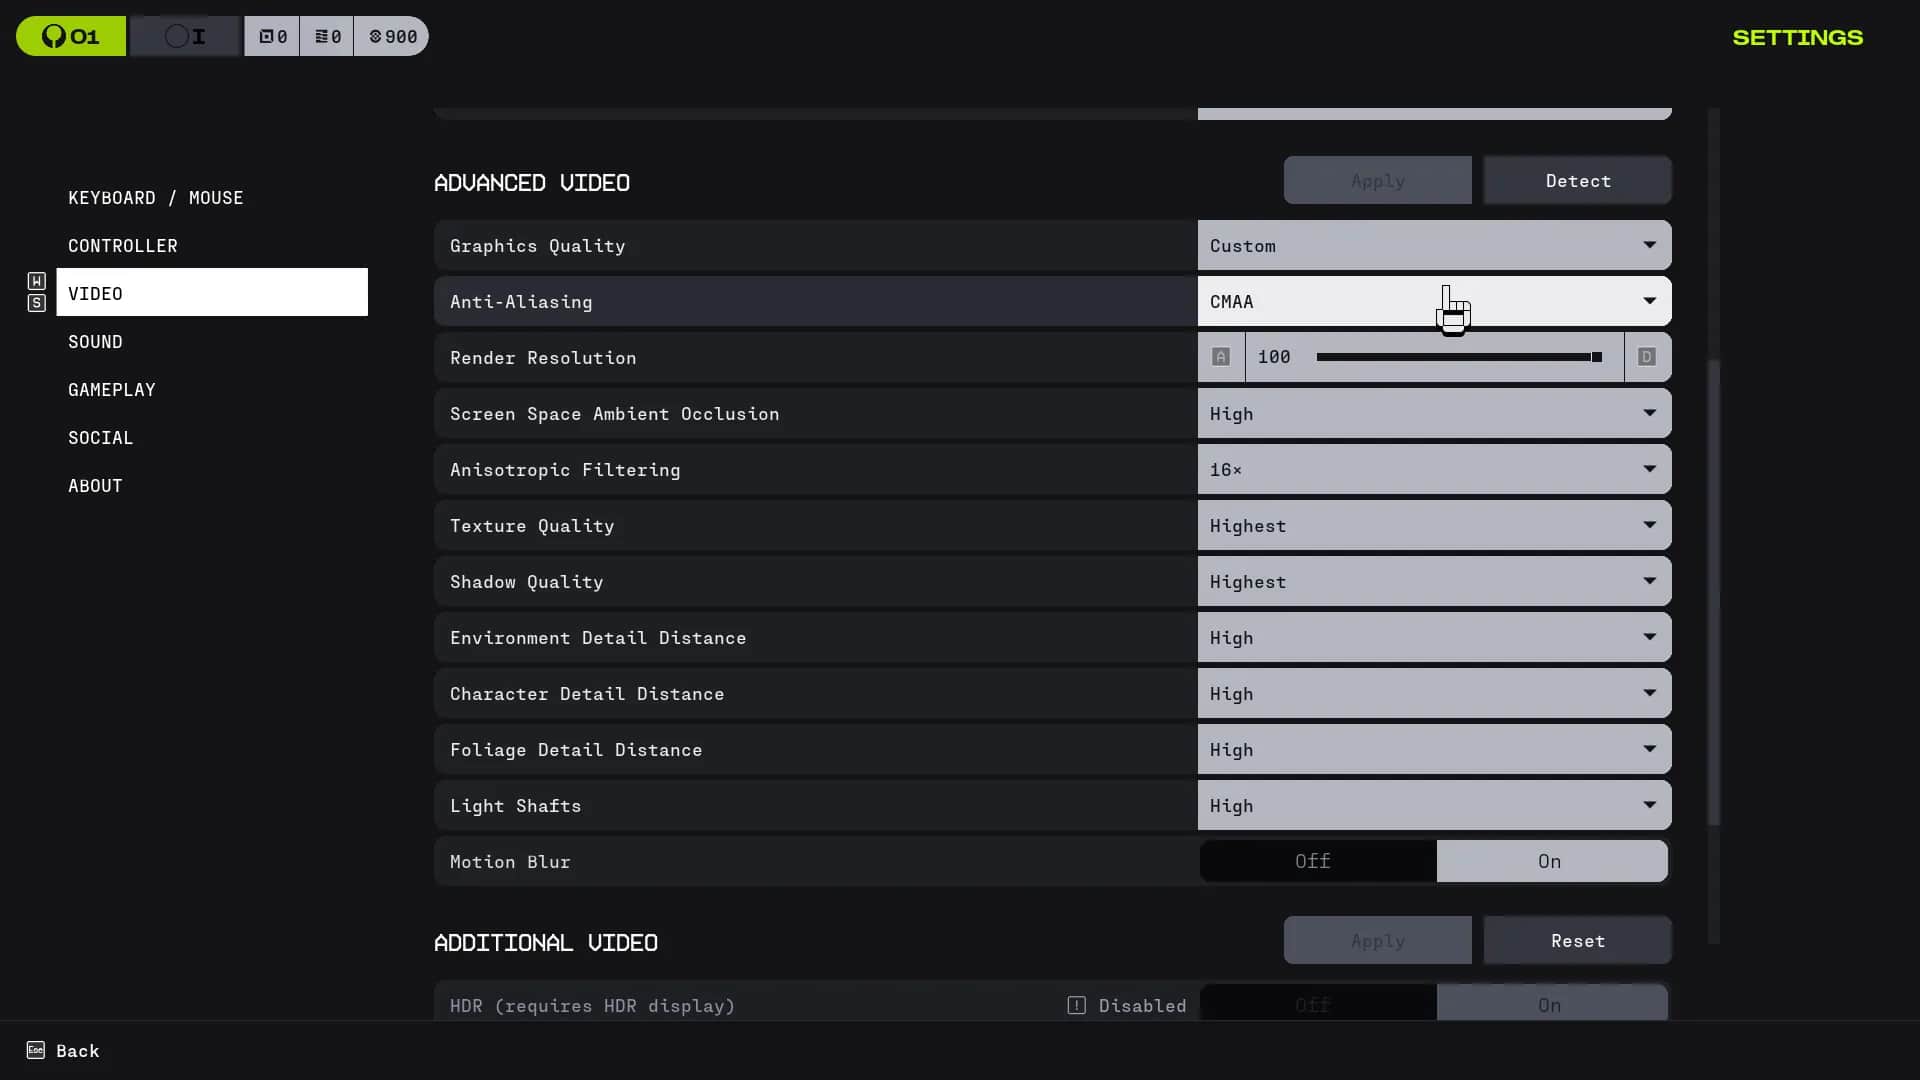Turn Motion Blur On
Screen dimensions: 1920x1080
(x=1551, y=861)
